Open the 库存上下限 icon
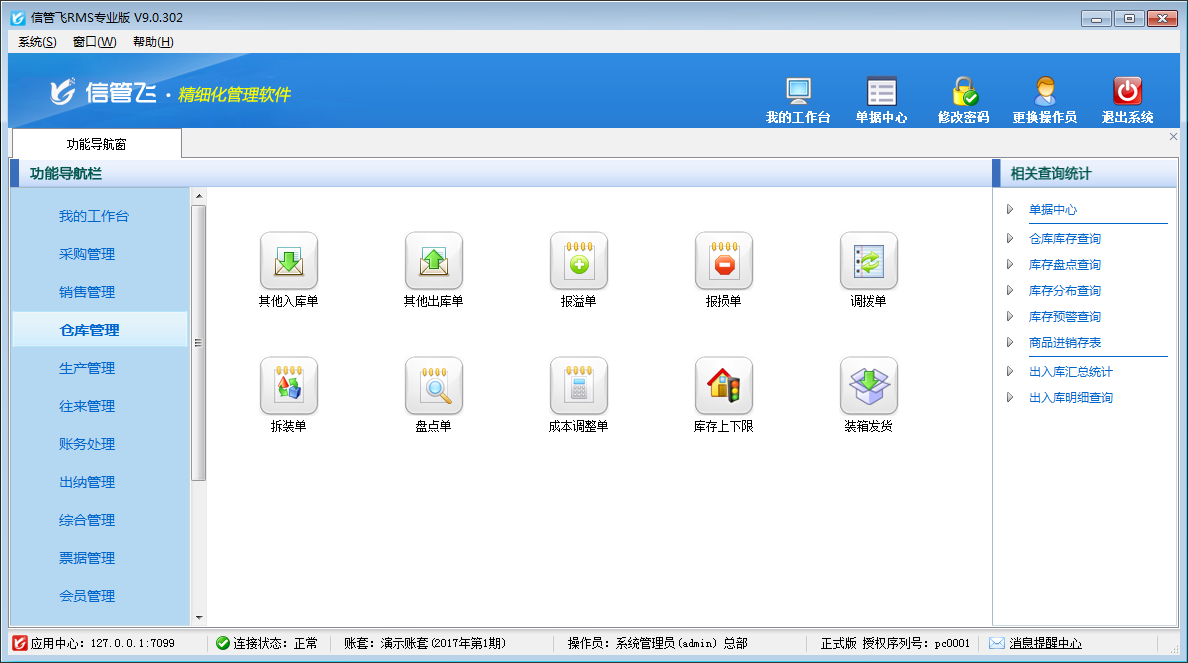Image resolution: width=1188 pixels, height=663 pixels. (724, 386)
